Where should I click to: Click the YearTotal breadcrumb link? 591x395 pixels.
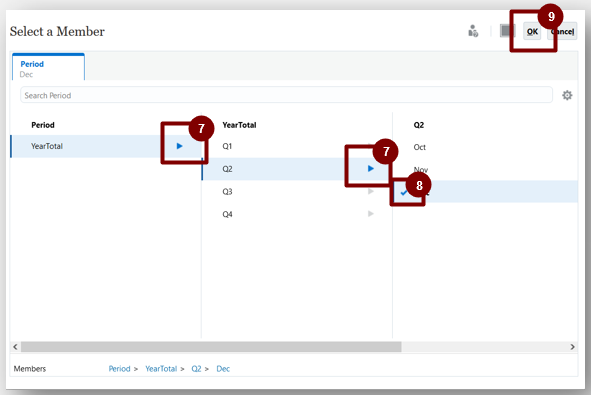click(161, 369)
